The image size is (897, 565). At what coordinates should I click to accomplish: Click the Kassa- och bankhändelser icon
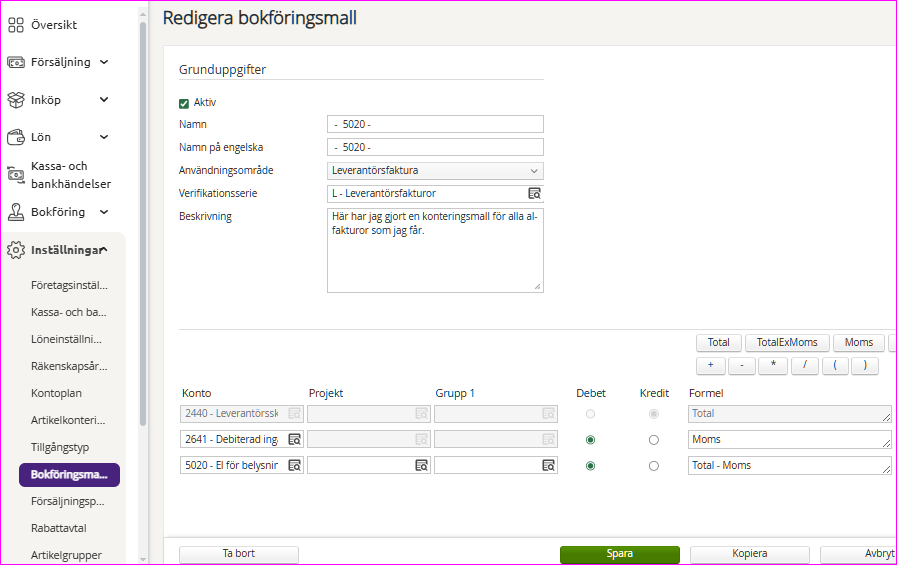click(x=16, y=174)
